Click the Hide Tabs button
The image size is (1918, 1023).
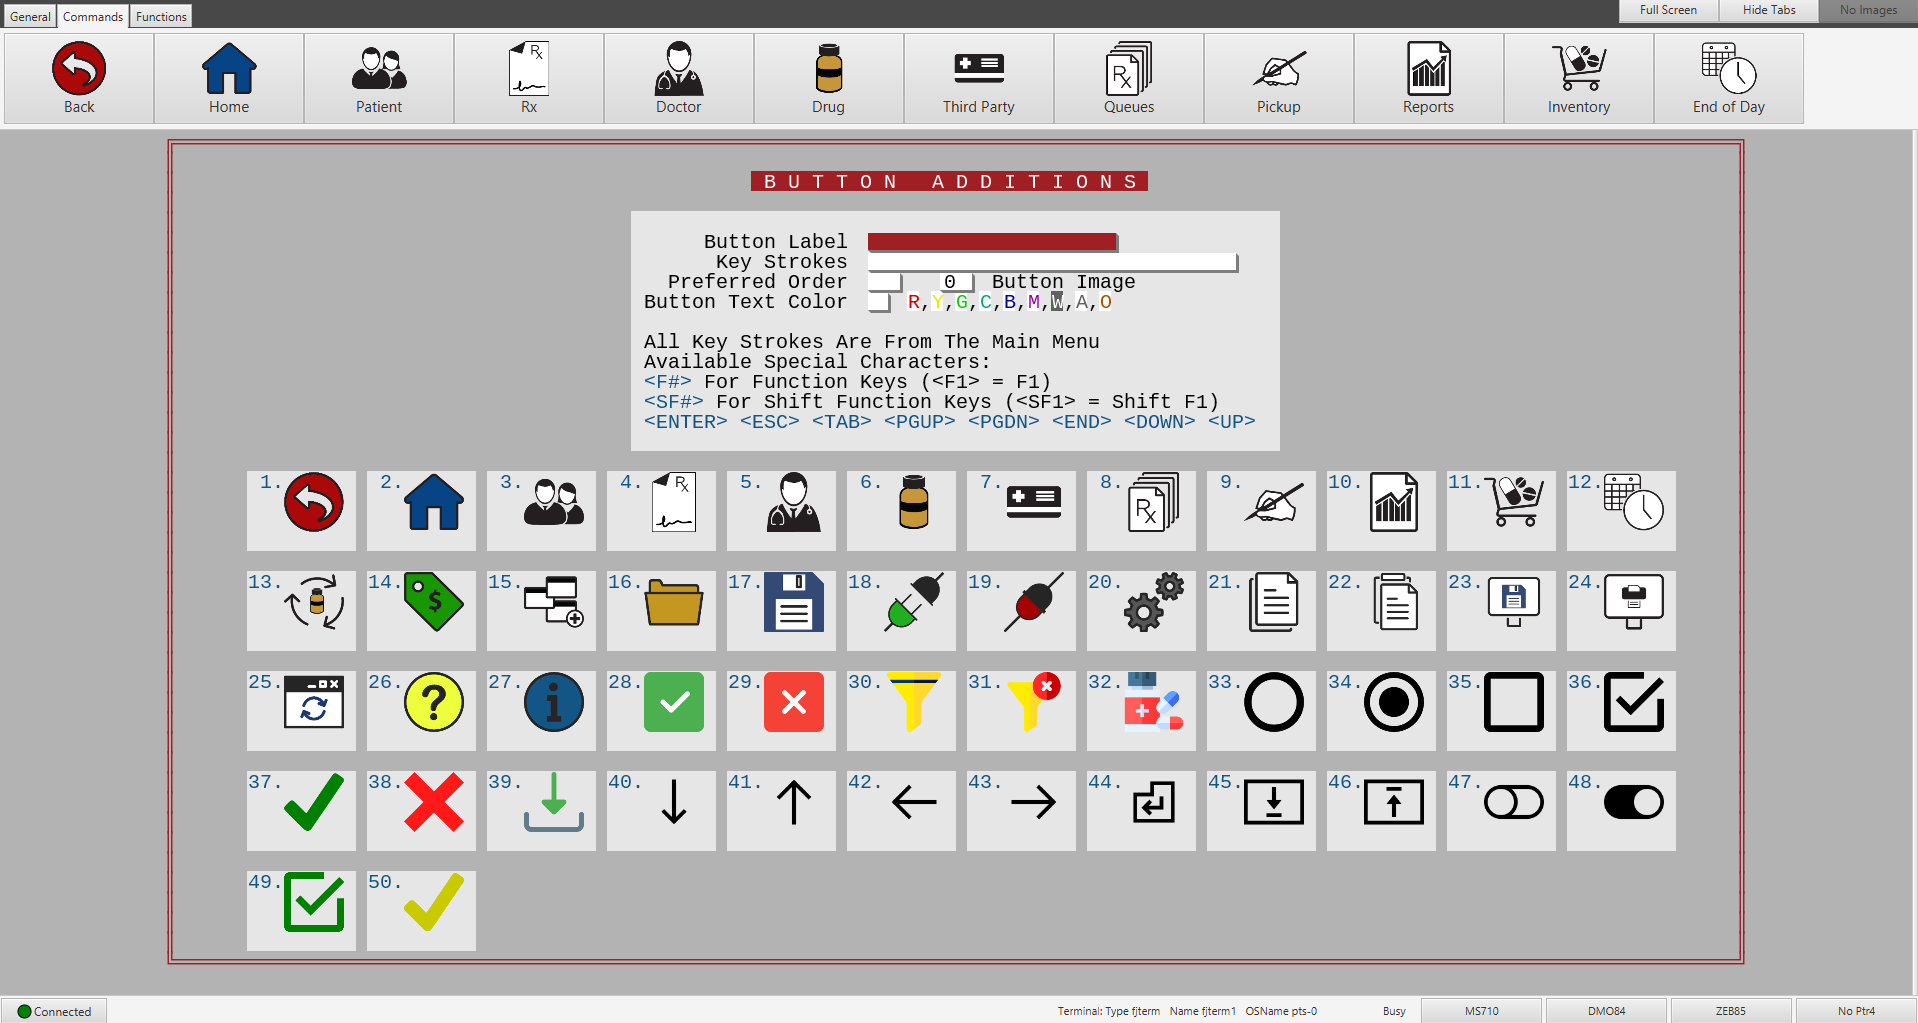point(1768,10)
